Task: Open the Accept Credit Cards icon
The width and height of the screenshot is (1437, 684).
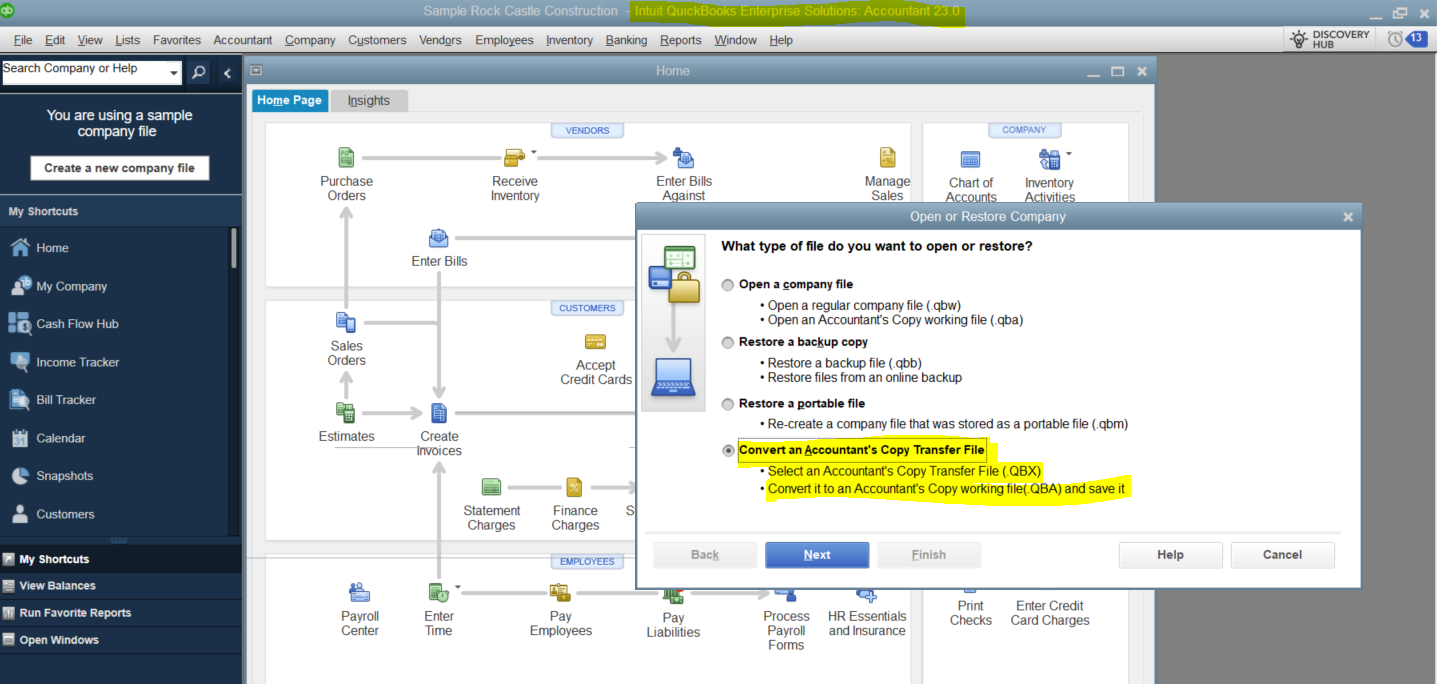Action: coord(595,342)
